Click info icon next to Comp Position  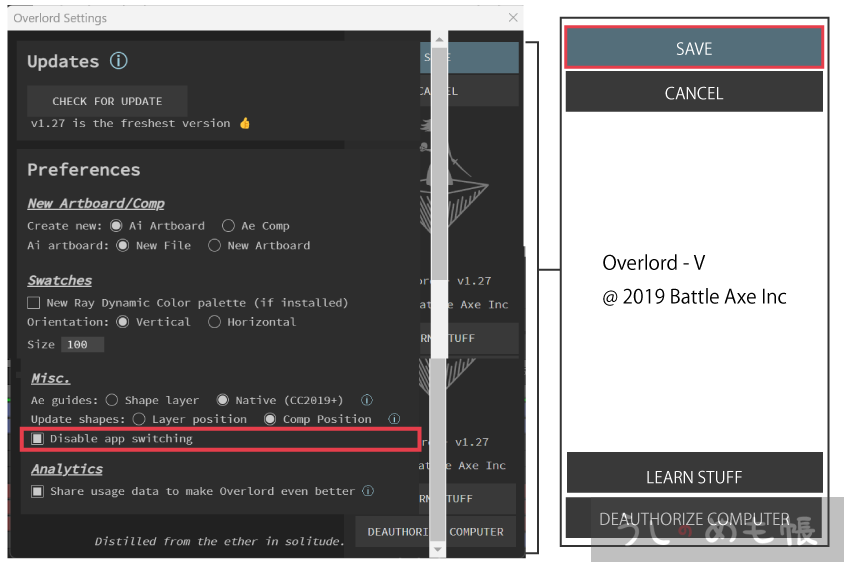pyautogui.click(x=394, y=419)
